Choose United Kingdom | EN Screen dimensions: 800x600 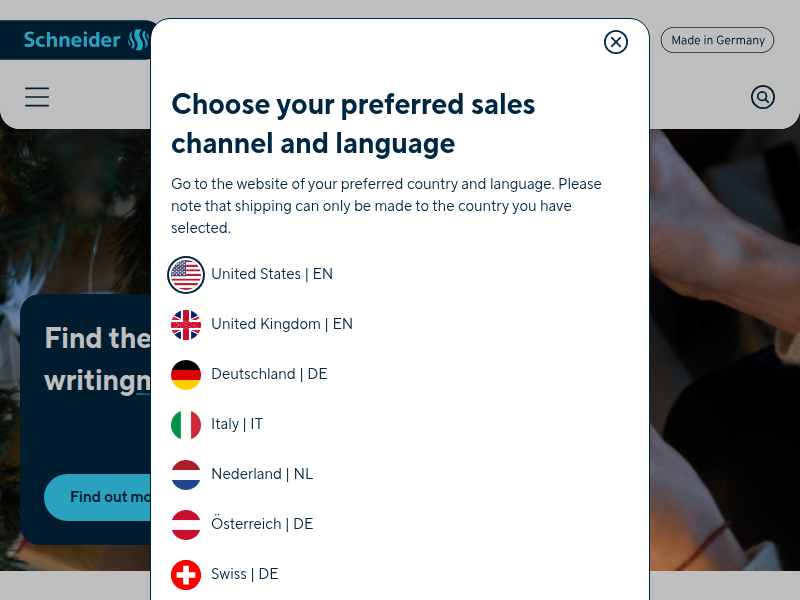(x=282, y=324)
